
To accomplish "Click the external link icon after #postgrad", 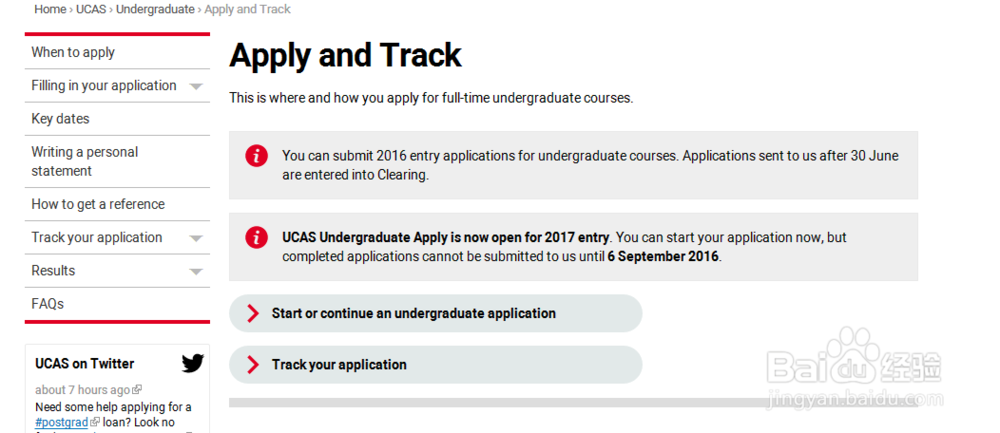I will coord(96,422).
